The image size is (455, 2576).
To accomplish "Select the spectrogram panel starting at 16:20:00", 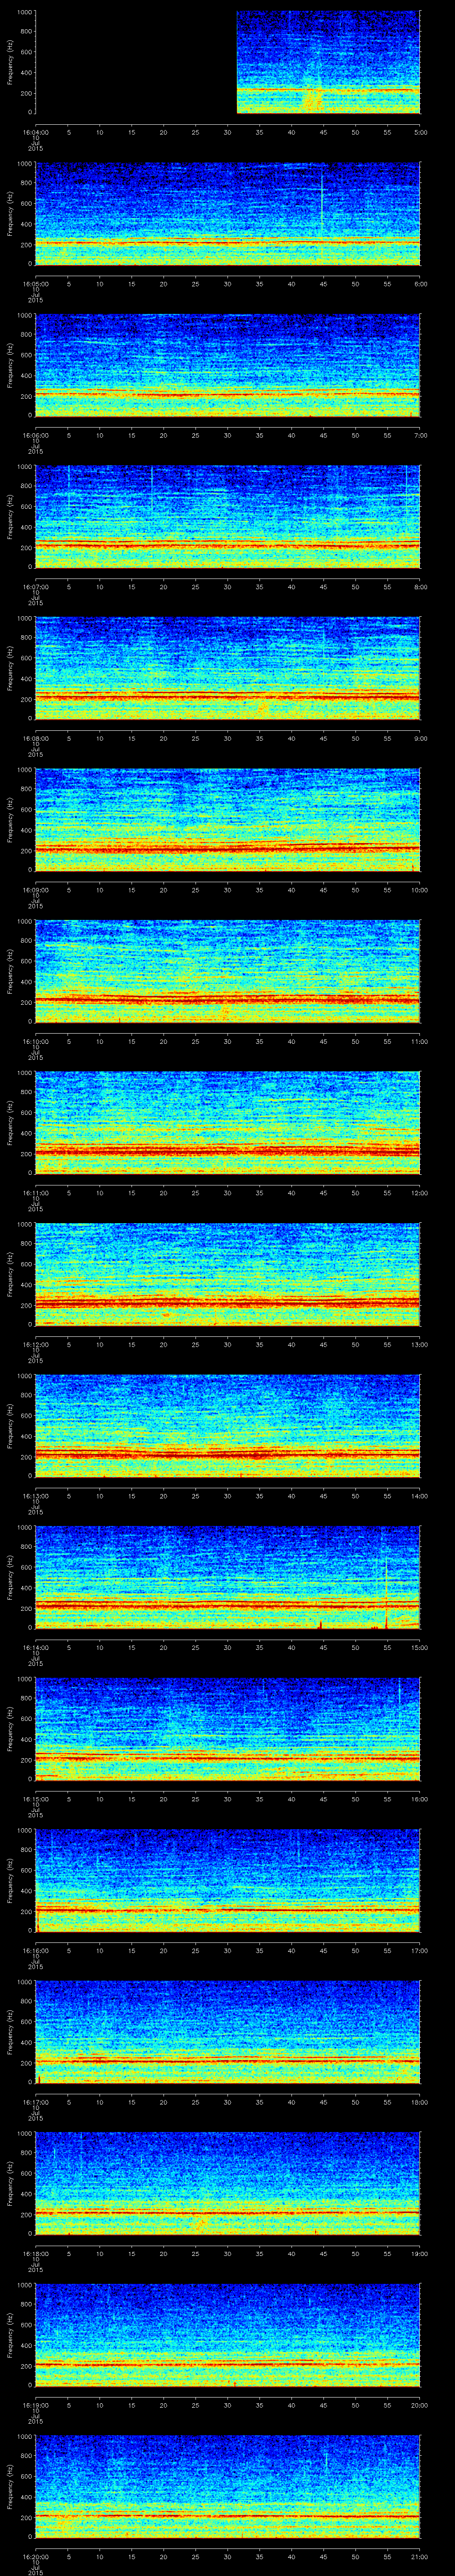I will pyautogui.click(x=228, y=2487).
